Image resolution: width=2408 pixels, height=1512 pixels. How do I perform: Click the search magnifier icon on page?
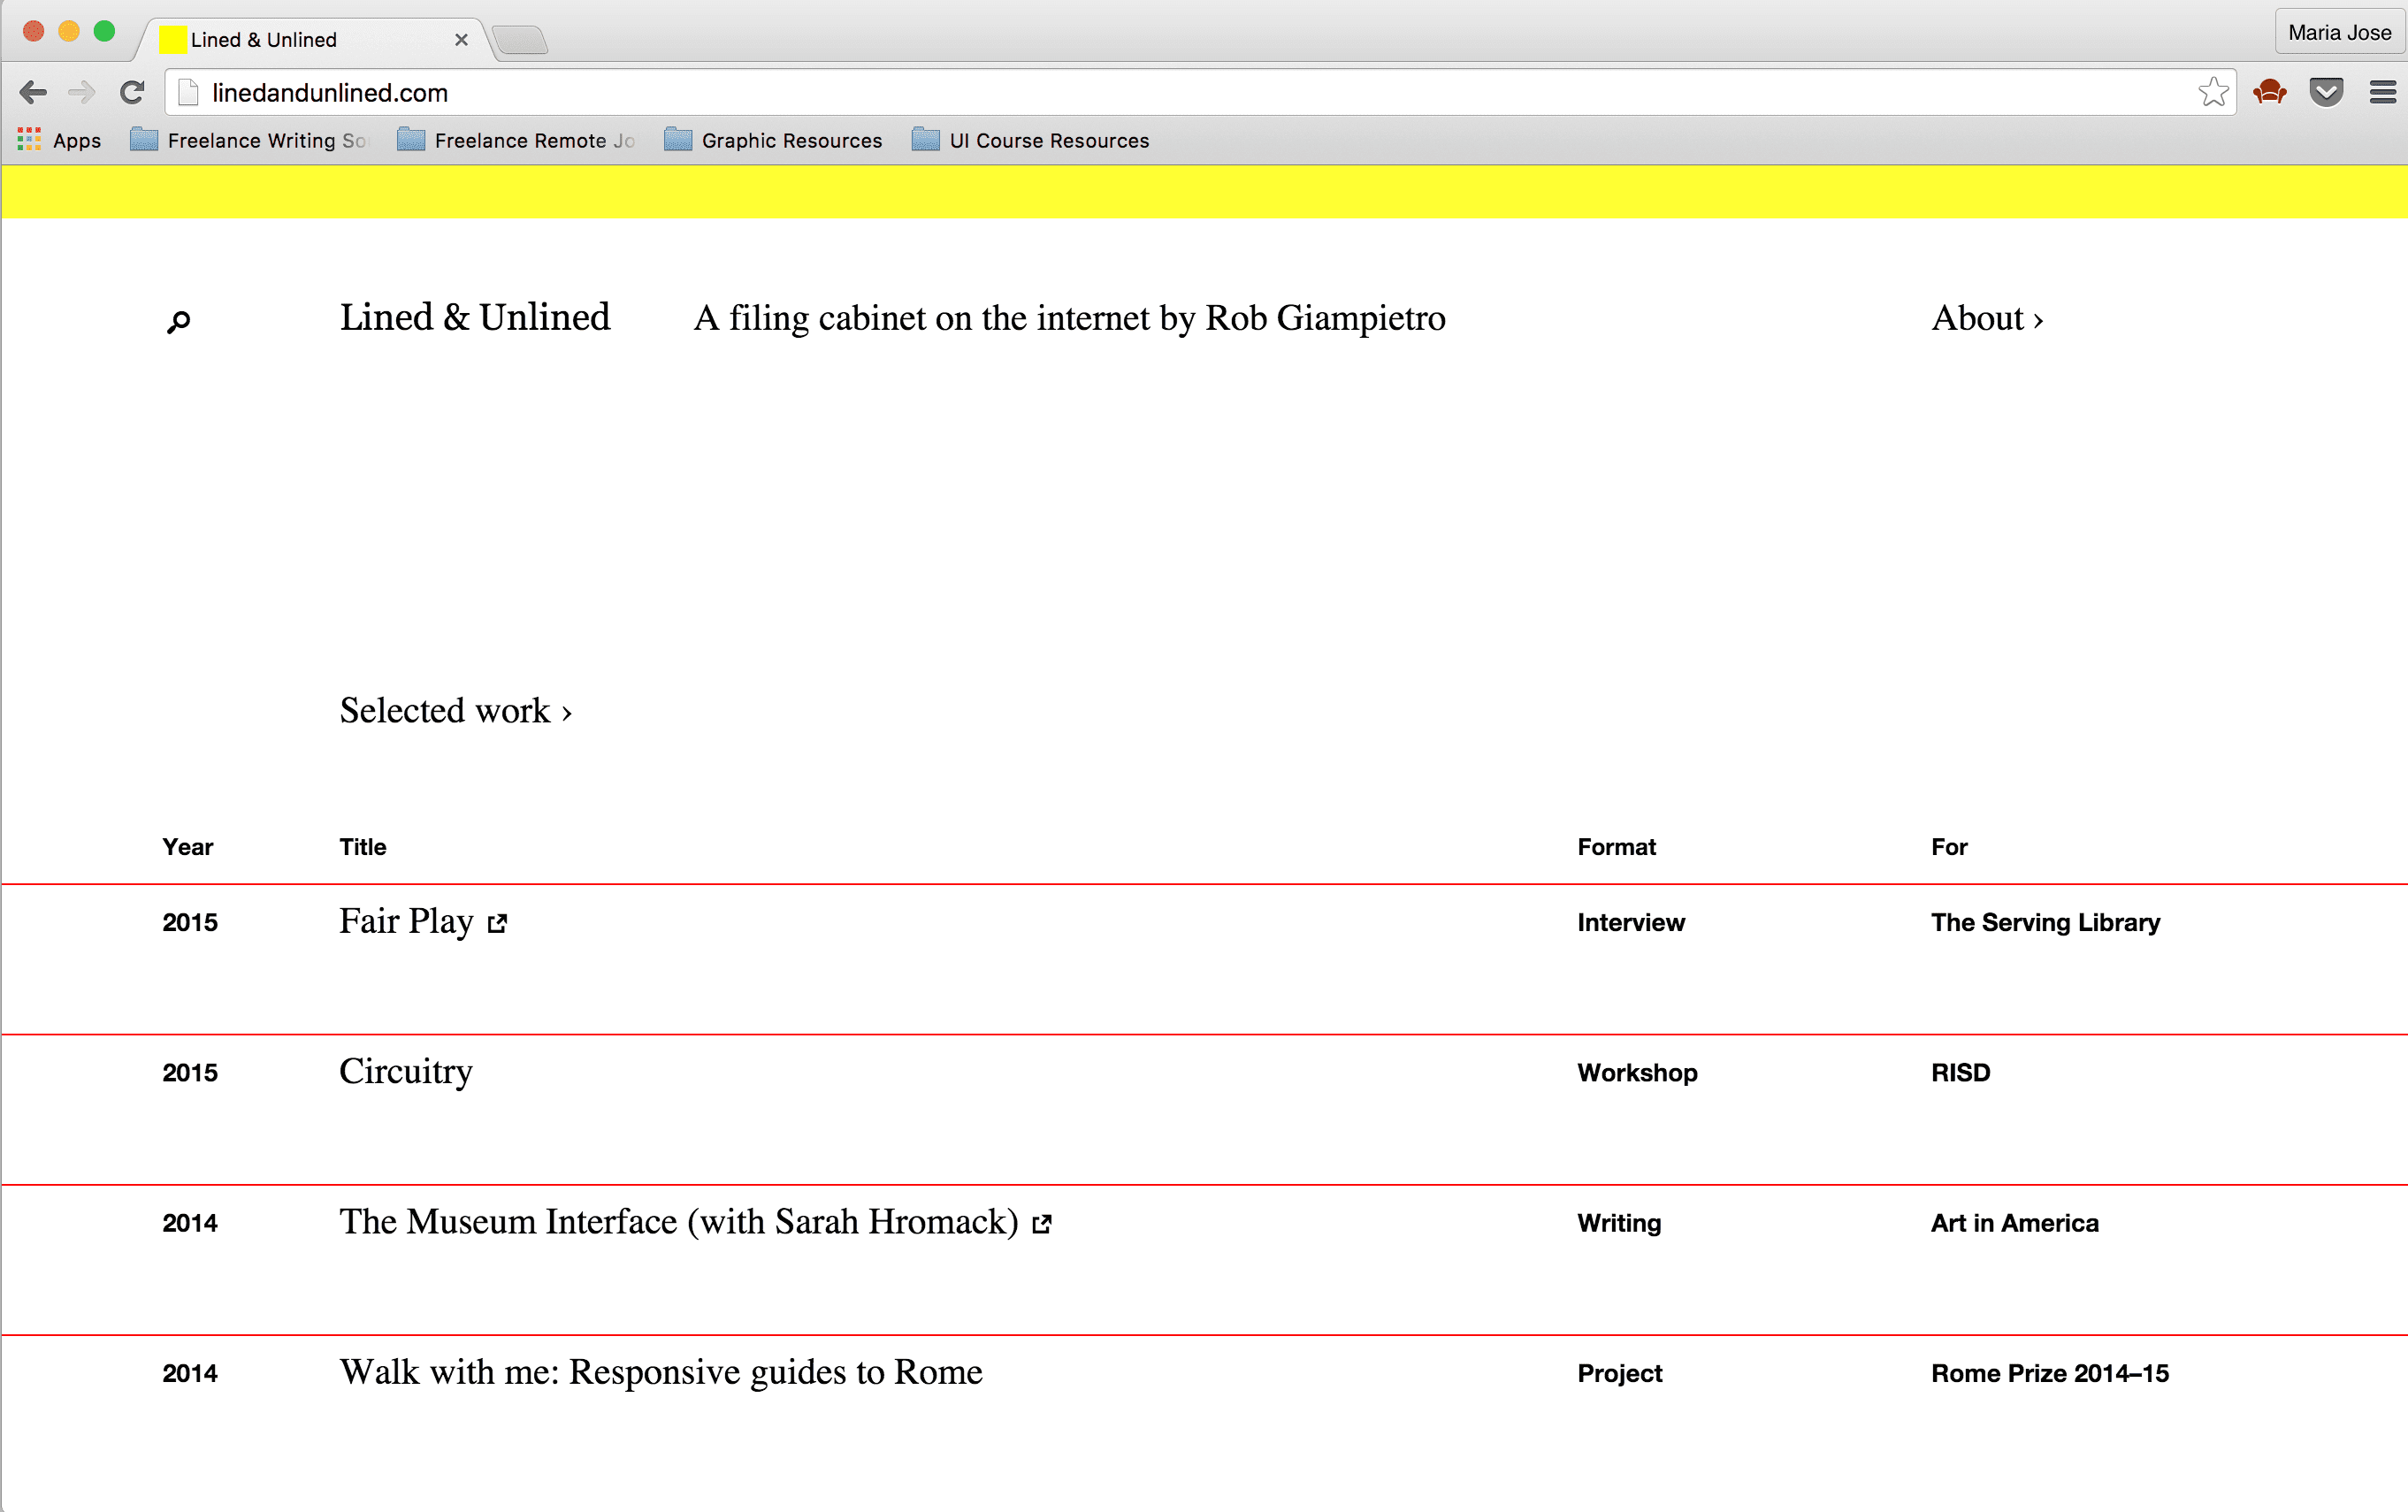point(178,322)
